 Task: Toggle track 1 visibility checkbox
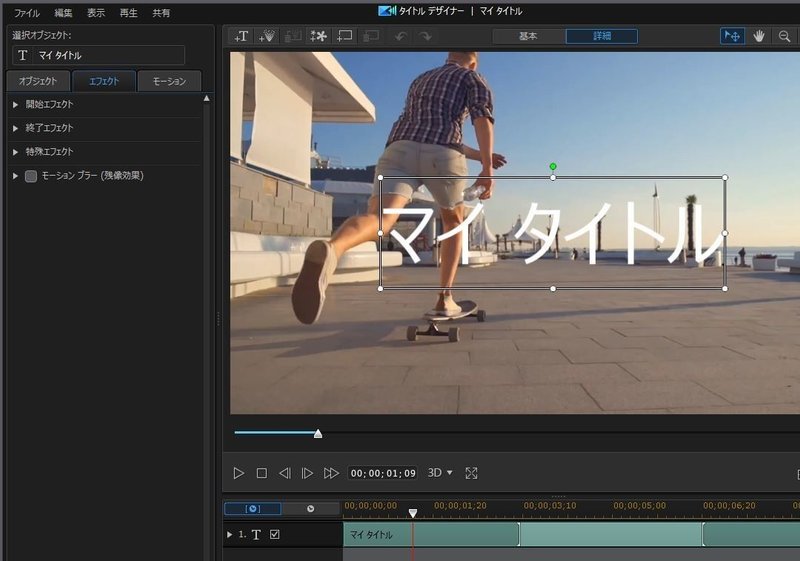point(274,534)
